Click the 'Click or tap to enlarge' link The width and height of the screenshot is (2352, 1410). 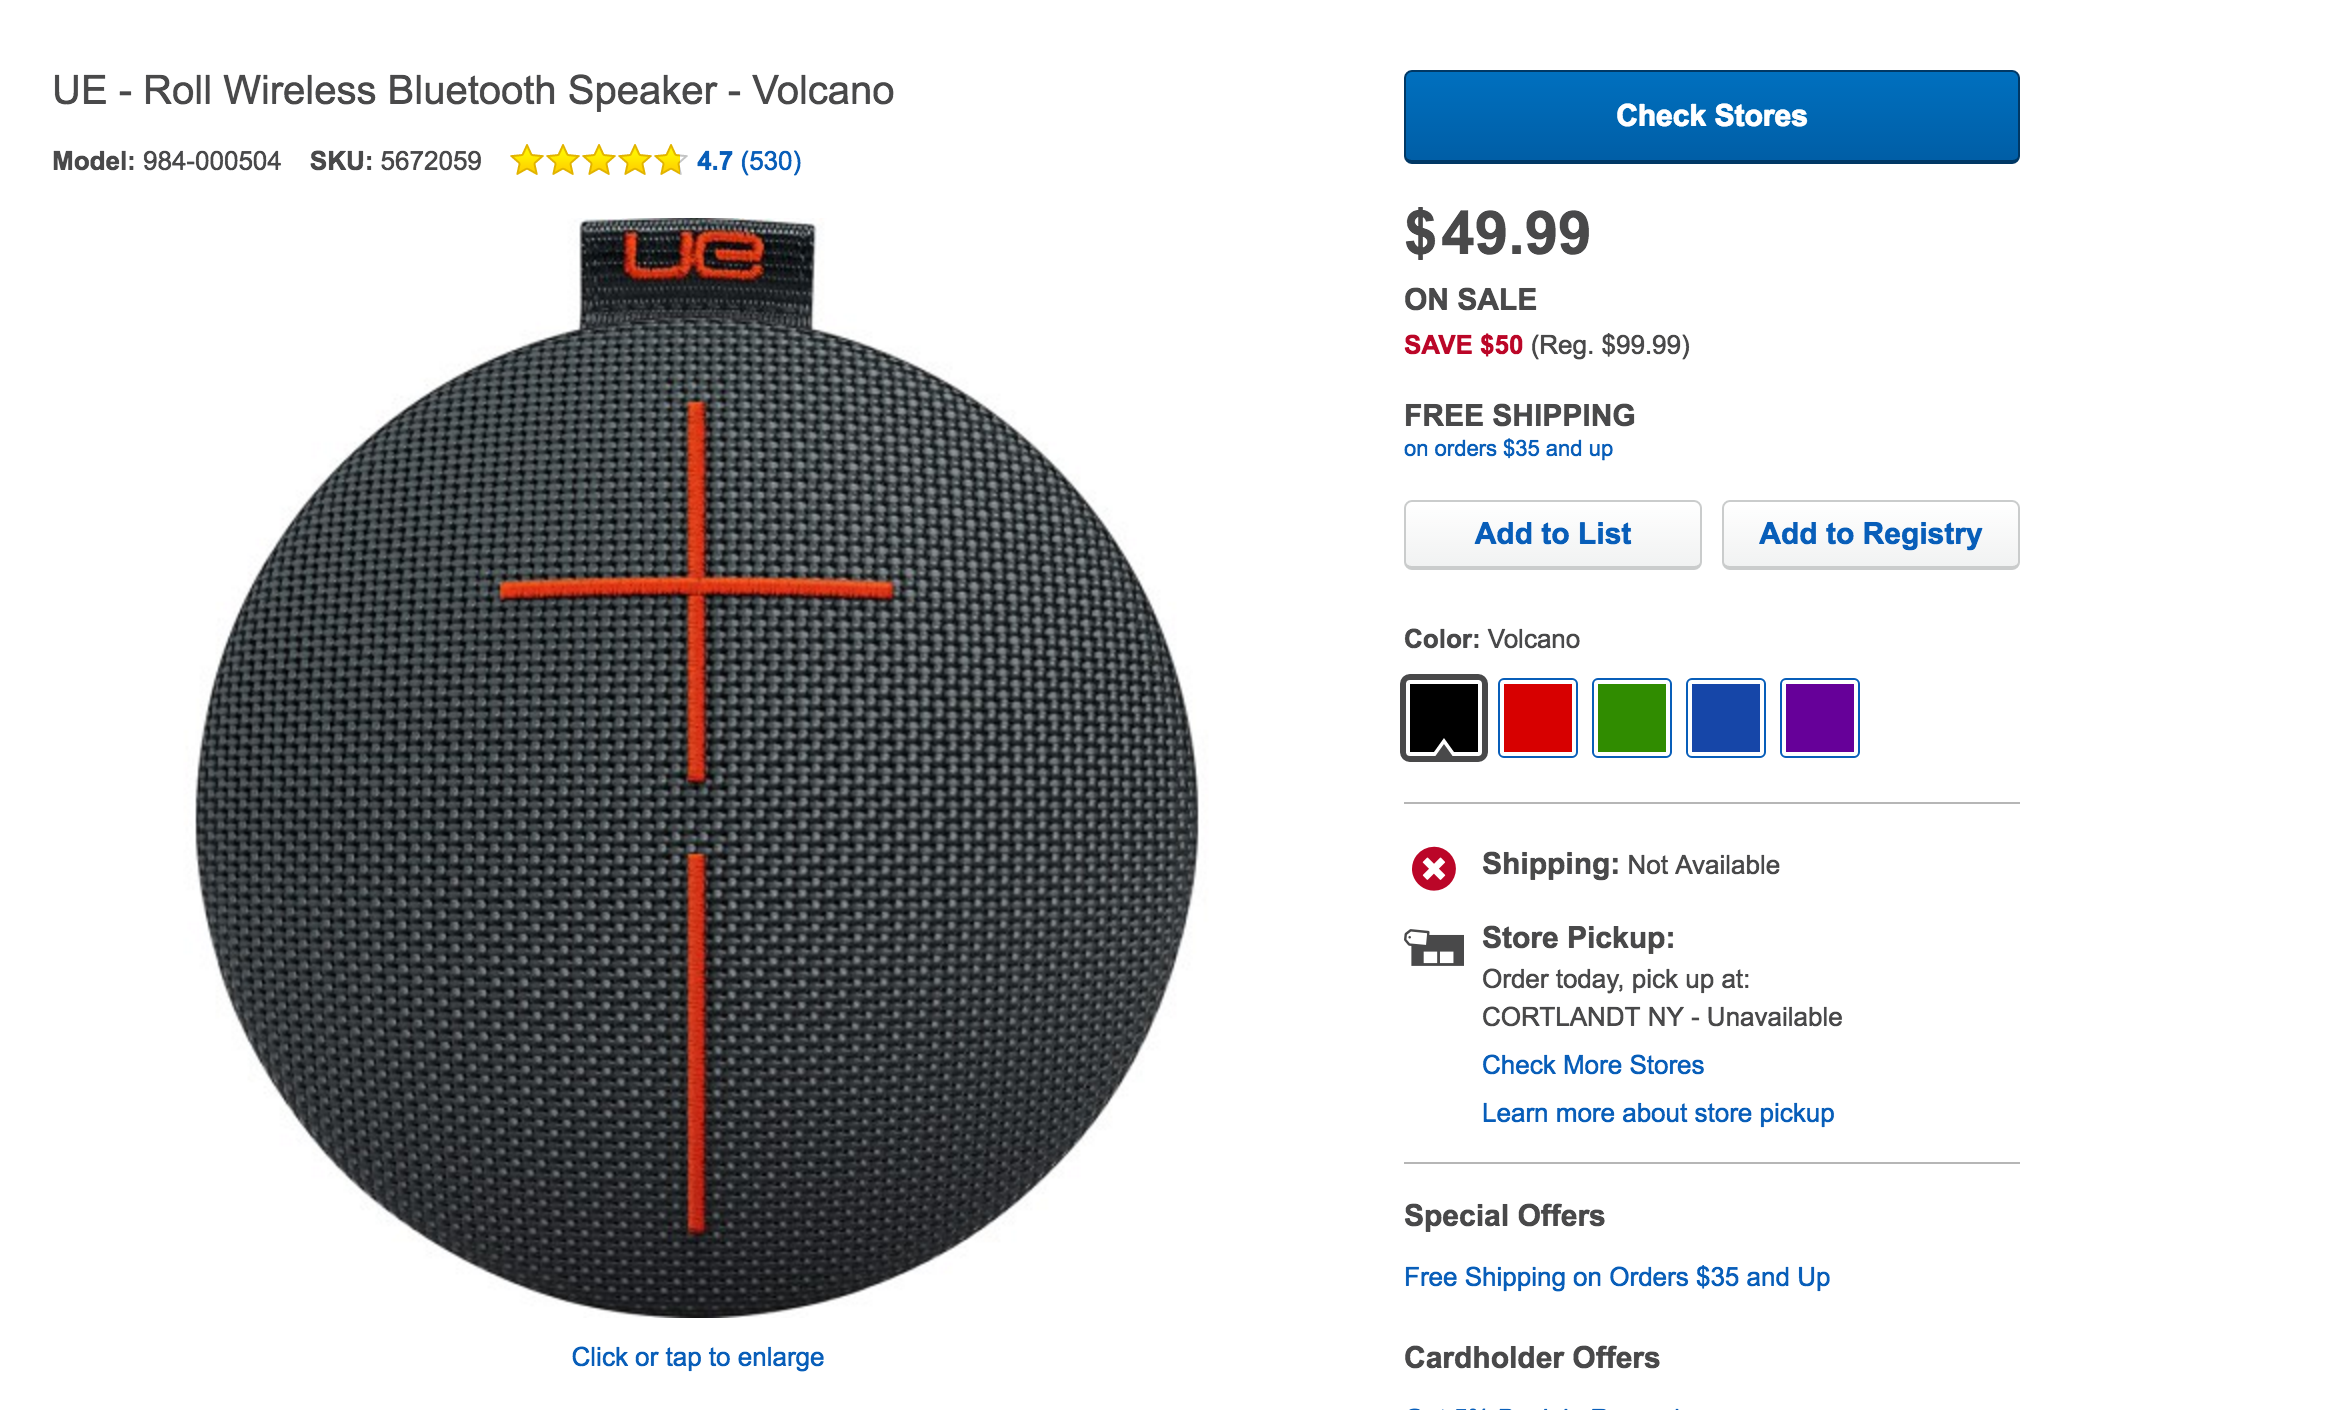point(697,1357)
